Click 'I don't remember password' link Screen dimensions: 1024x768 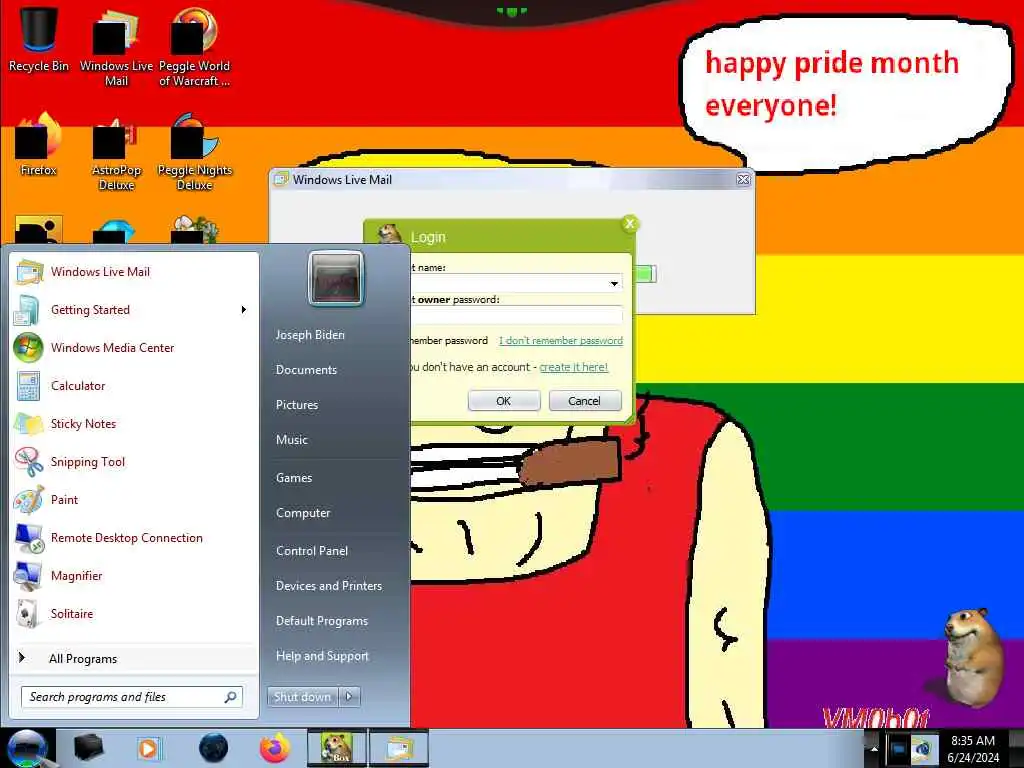(561, 340)
